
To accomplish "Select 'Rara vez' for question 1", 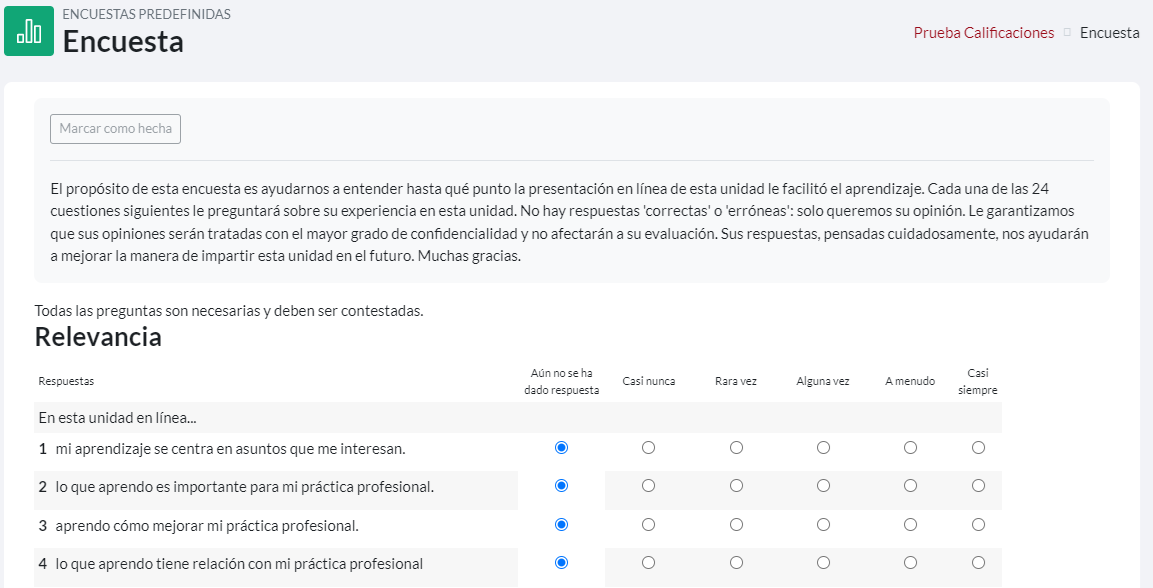I will [736, 448].
